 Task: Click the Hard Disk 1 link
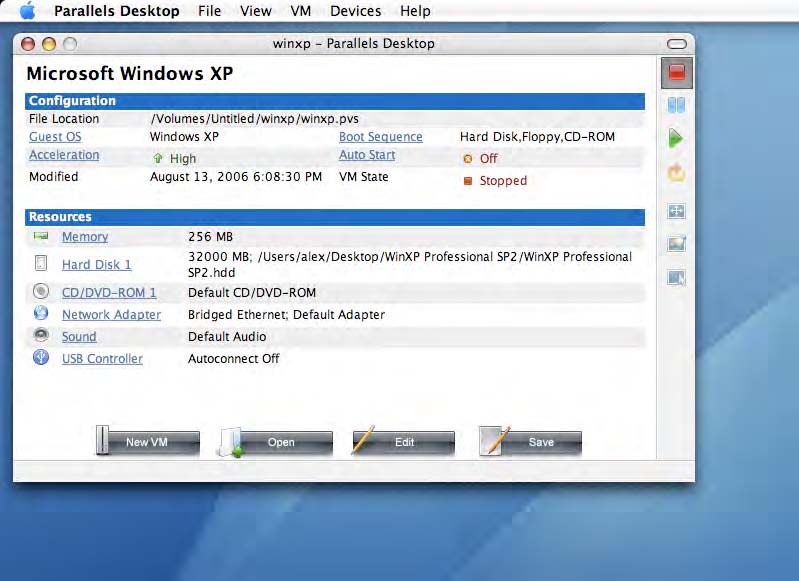click(x=96, y=265)
